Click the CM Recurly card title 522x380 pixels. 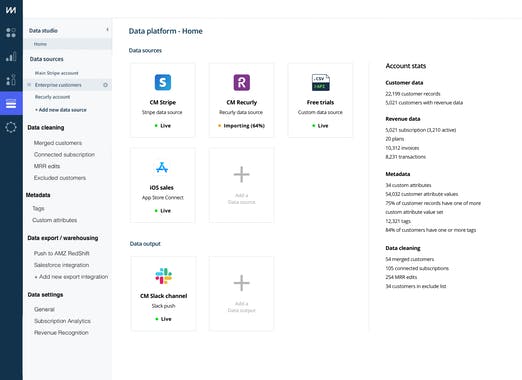click(242, 102)
